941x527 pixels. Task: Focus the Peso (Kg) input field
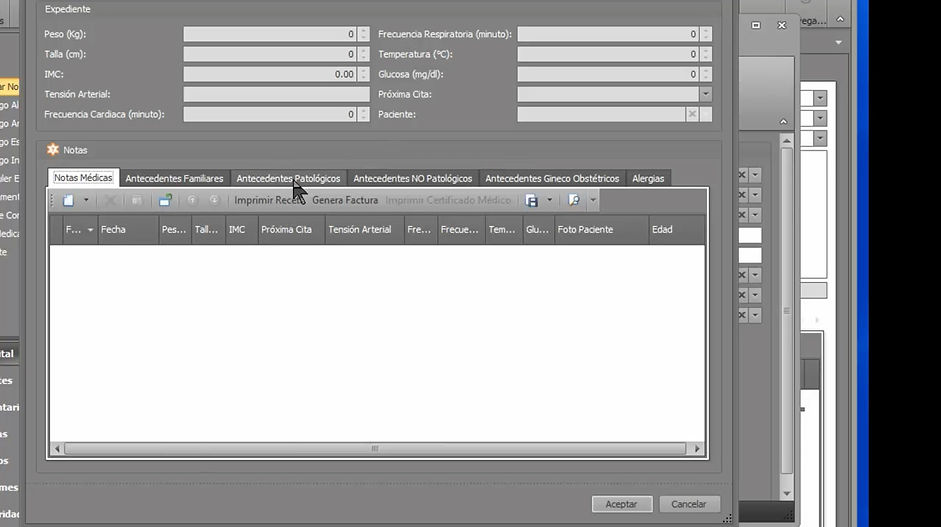pyautogui.click(x=270, y=34)
